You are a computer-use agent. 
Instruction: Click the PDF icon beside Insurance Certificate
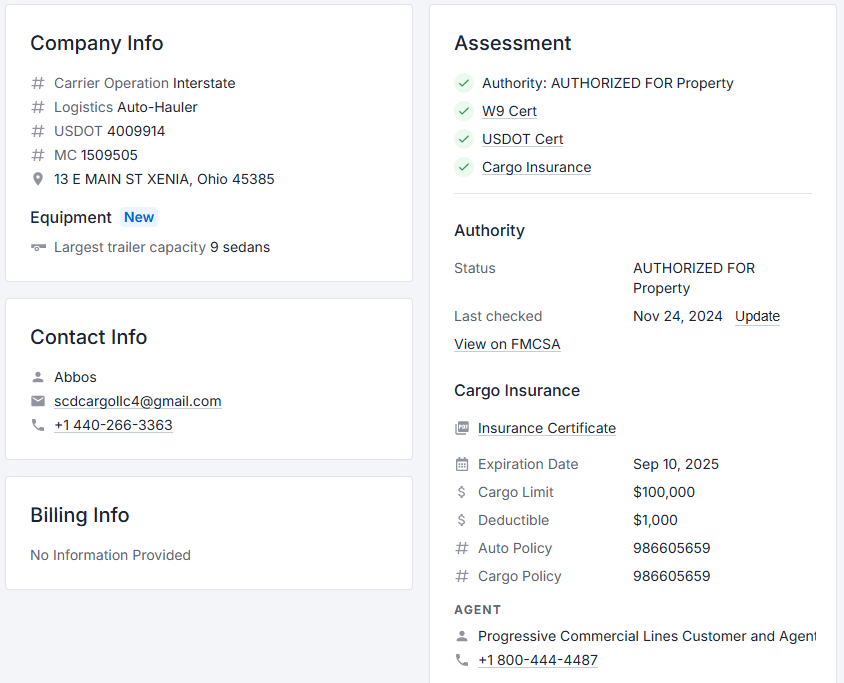point(461,428)
